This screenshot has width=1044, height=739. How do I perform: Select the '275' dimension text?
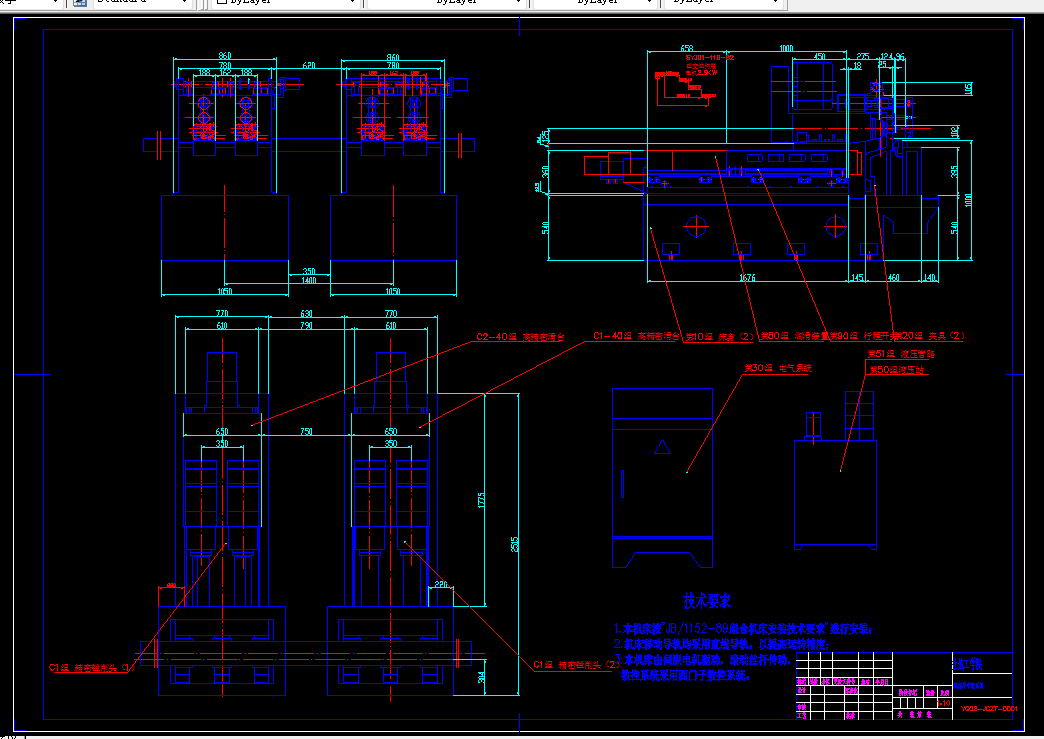click(863, 57)
